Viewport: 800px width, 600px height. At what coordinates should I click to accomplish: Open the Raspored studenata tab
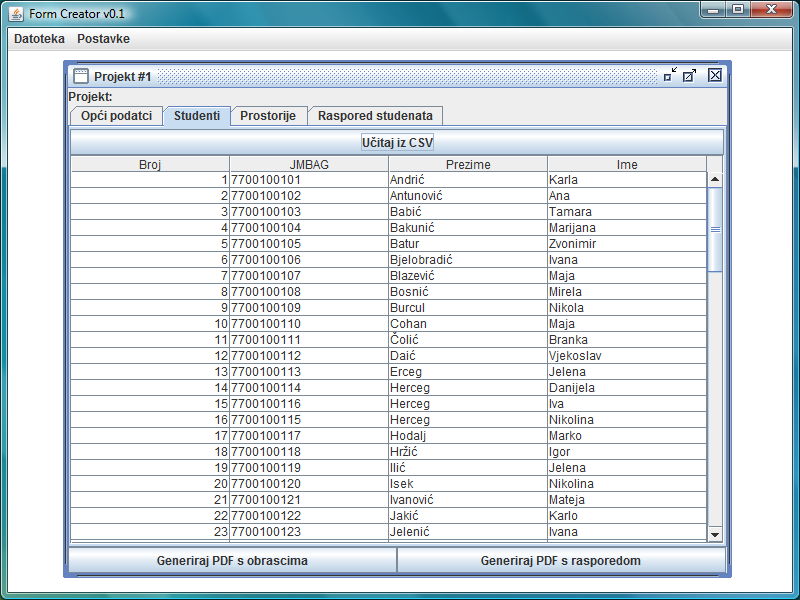[375, 116]
